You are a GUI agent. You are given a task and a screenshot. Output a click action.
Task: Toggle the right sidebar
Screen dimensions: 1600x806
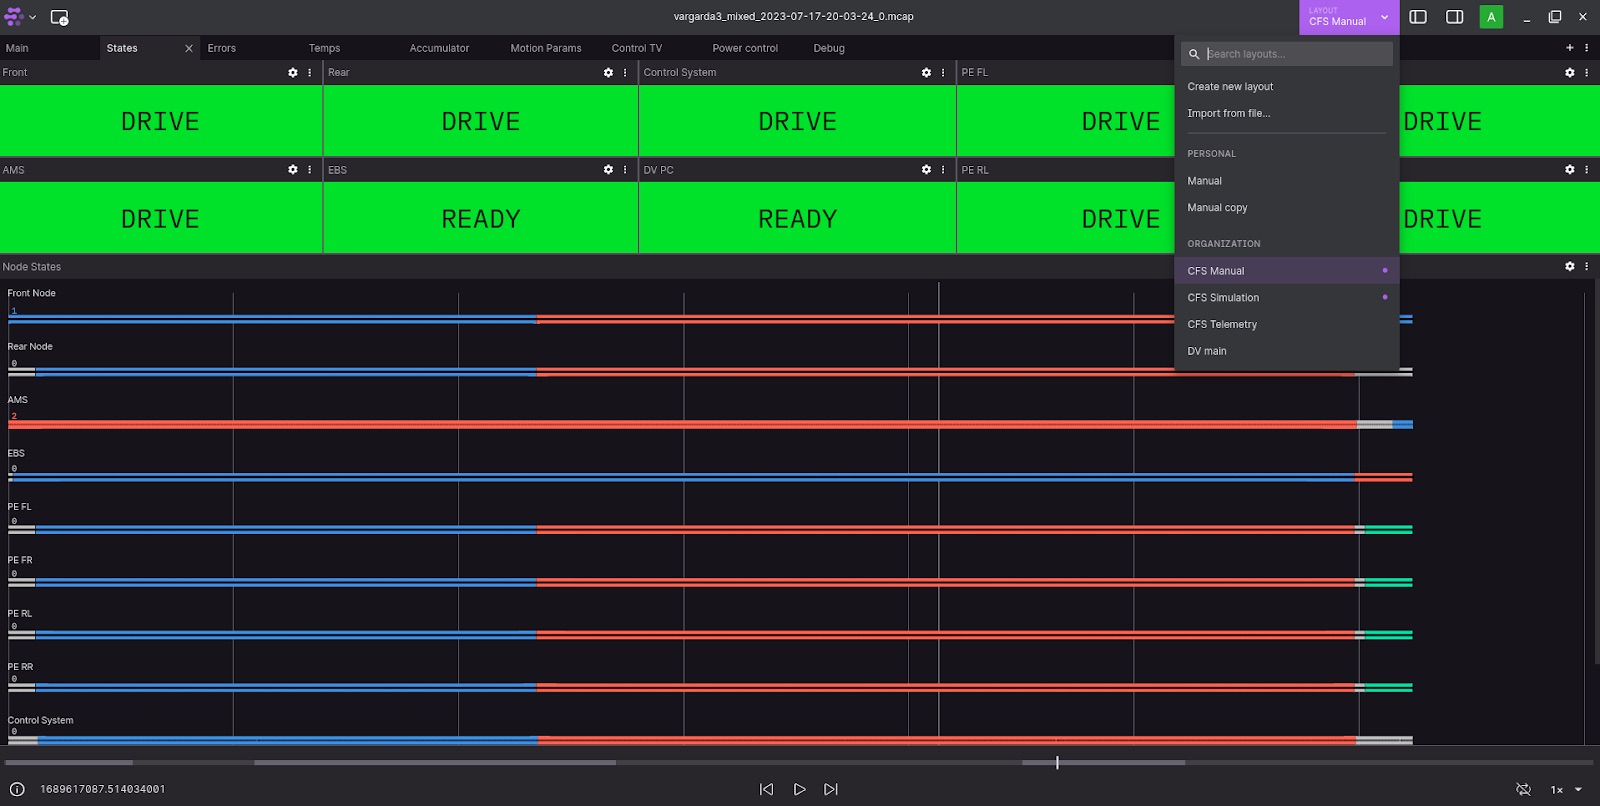1455,17
